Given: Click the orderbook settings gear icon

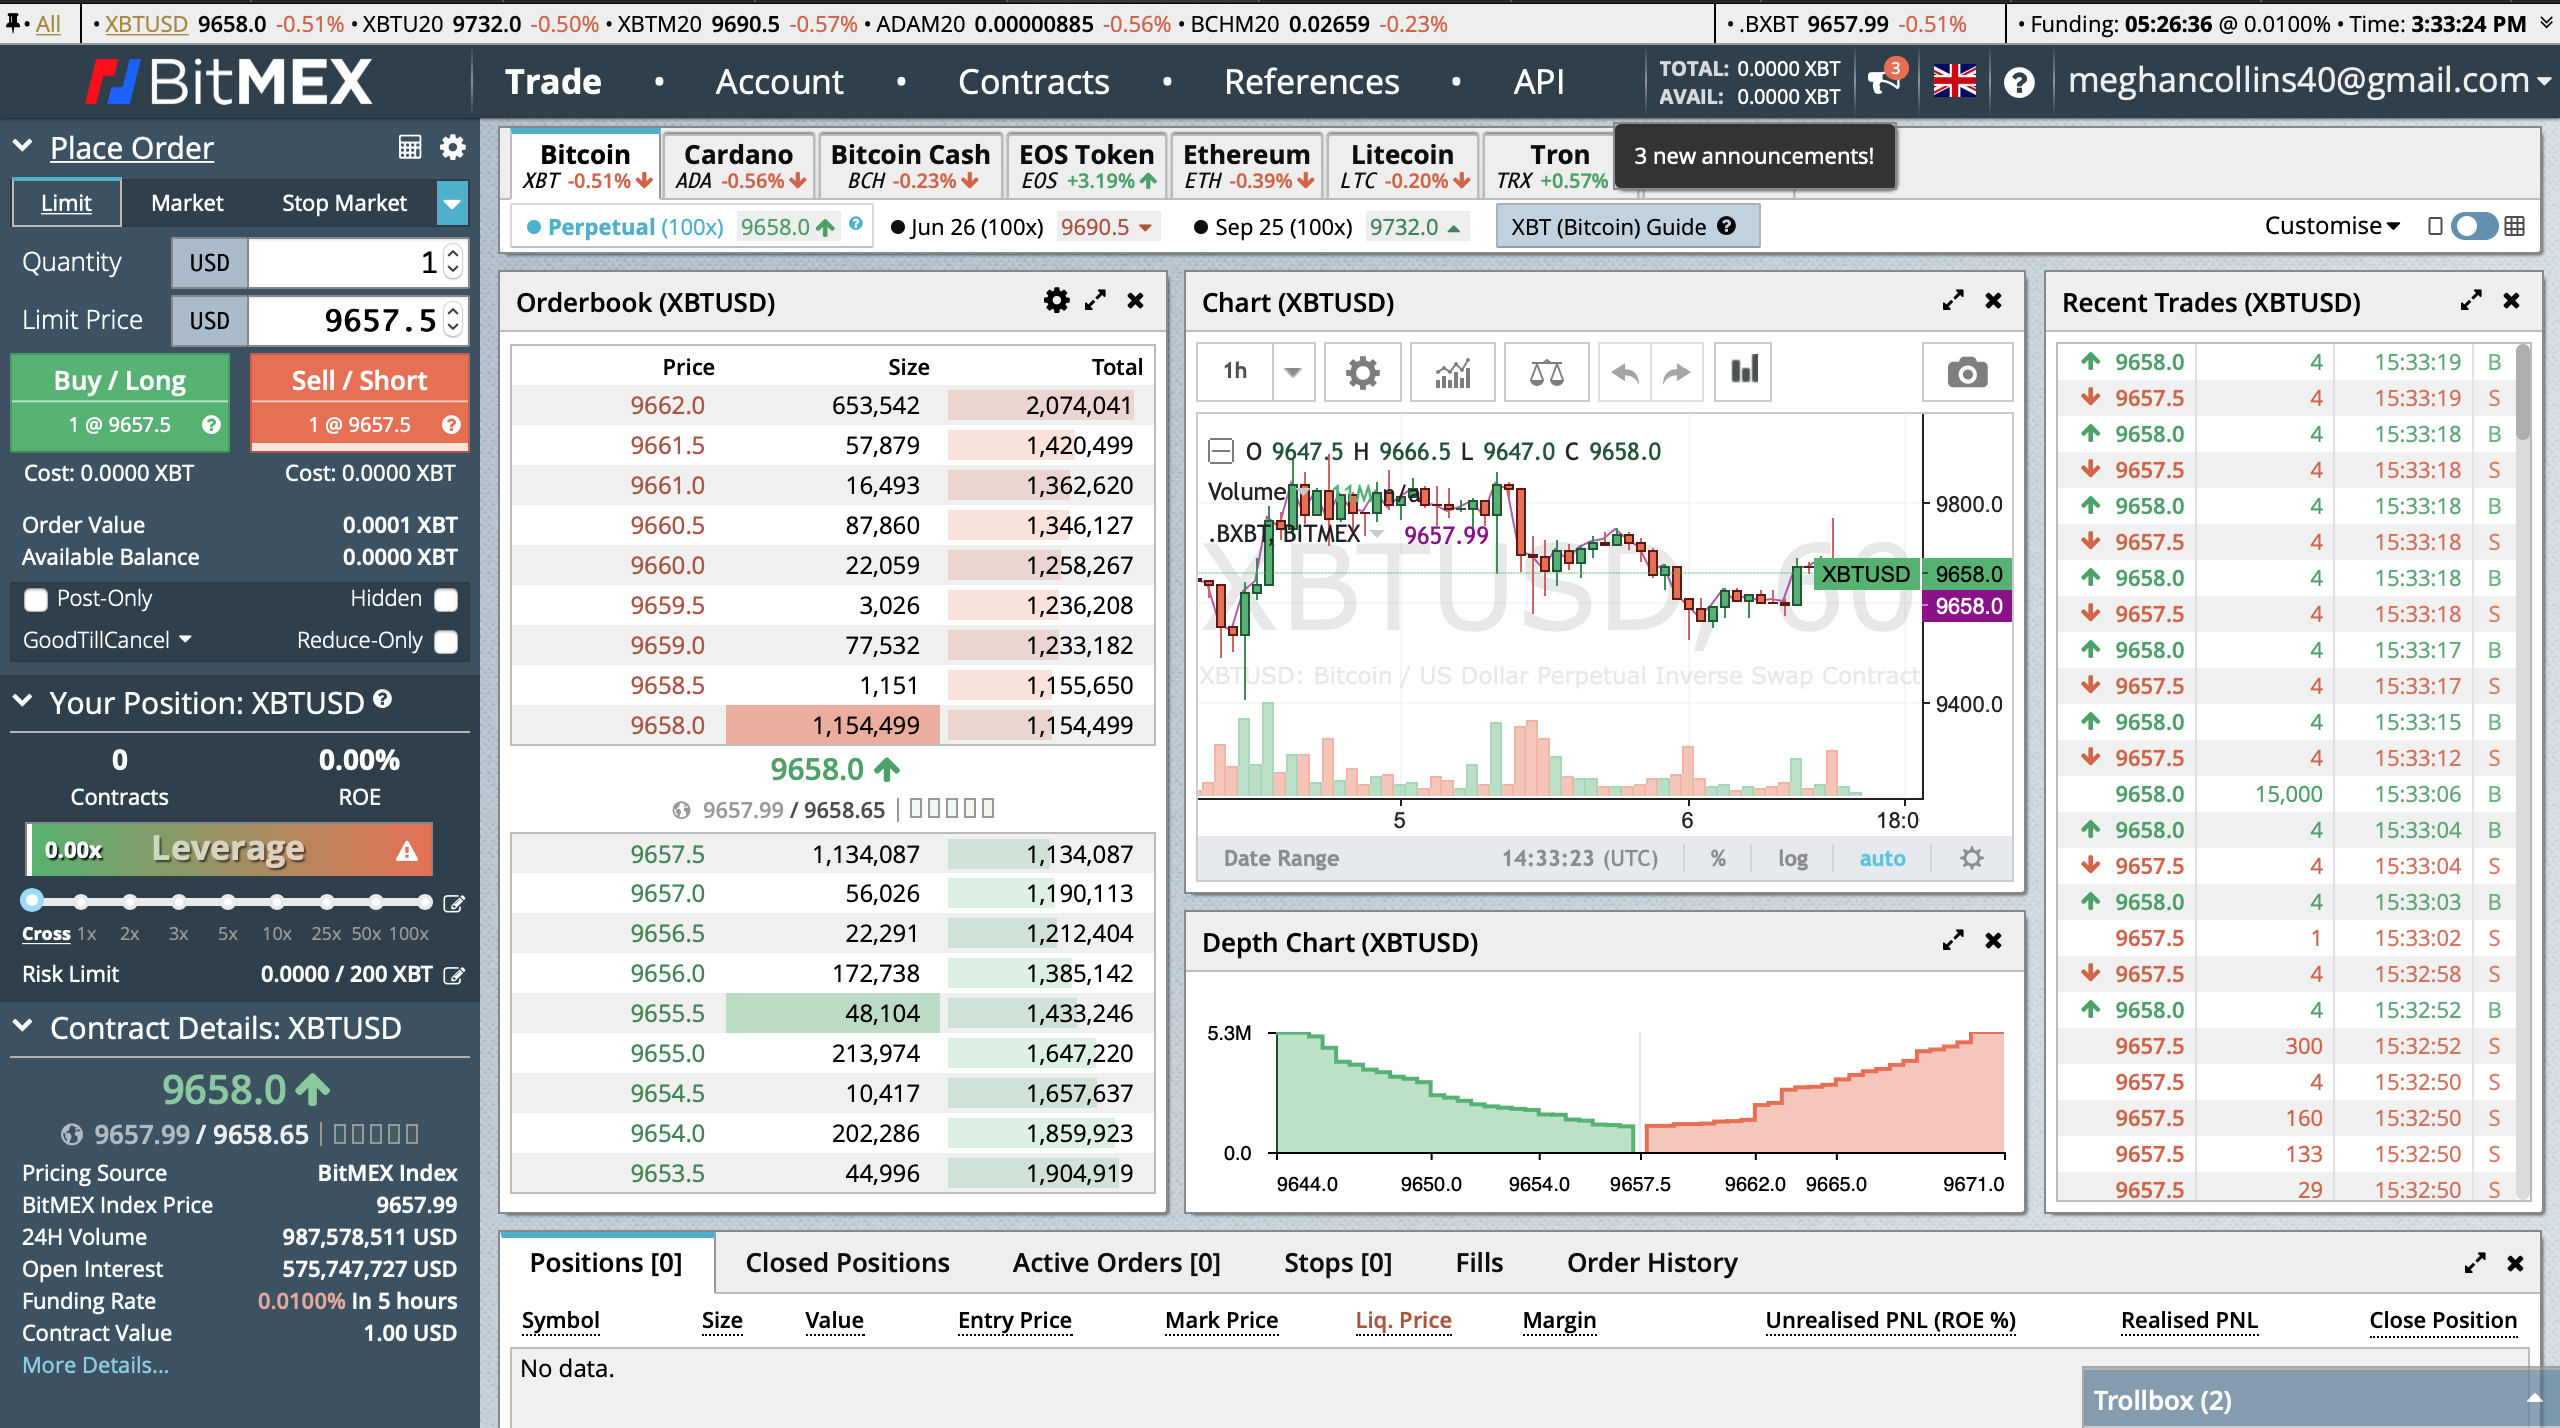Looking at the screenshot, I should (1057, 299).
